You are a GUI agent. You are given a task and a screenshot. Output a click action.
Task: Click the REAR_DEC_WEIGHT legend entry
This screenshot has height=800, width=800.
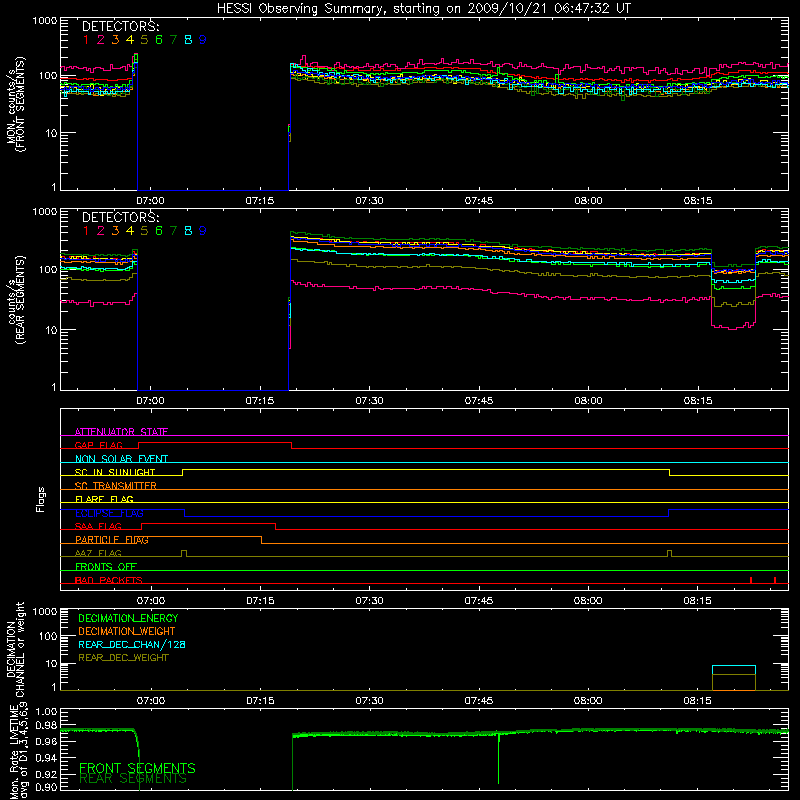coord(123,658)
